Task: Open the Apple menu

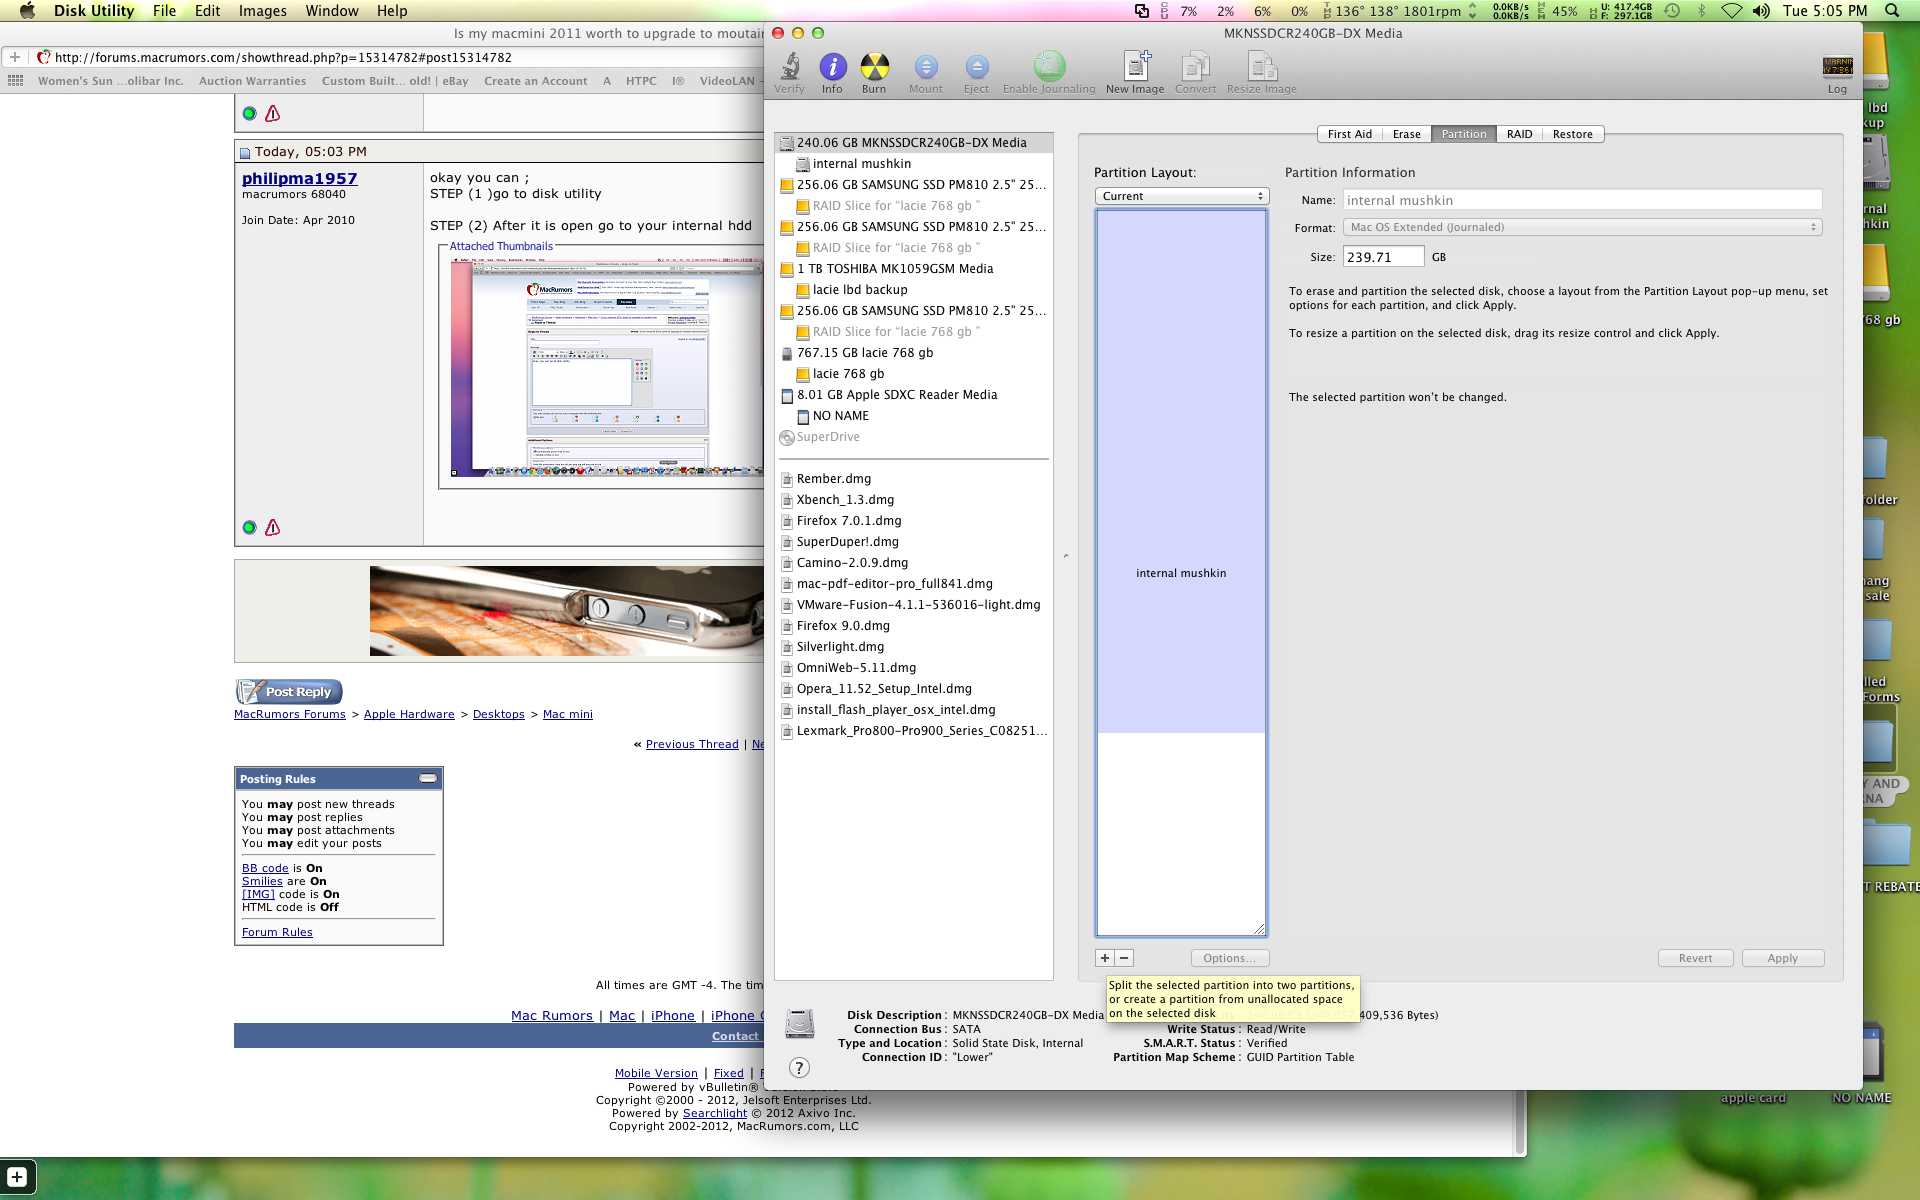Action: pos(27,11)
